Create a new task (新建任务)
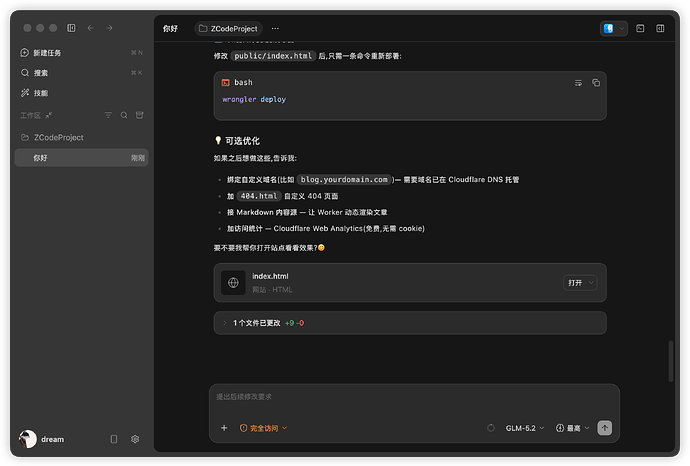690x466 pixels. point(81,53)
